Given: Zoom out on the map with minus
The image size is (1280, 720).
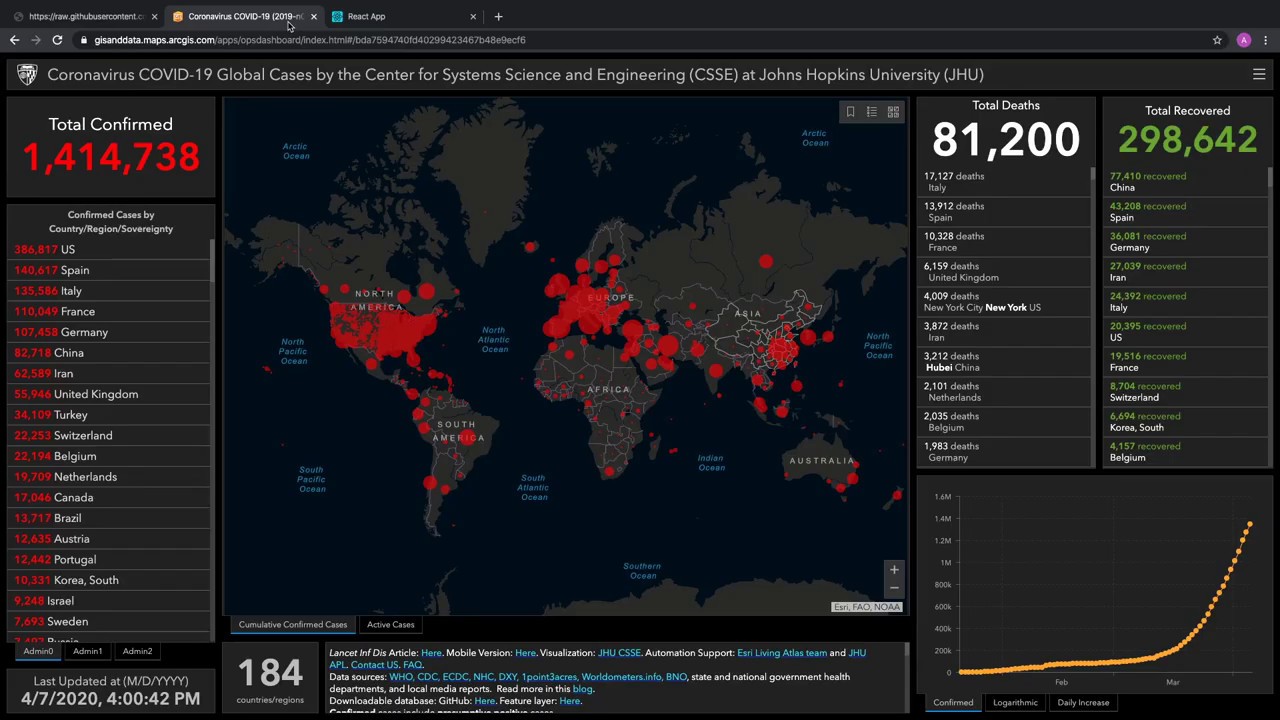Looking at the screenshot, I should pyautogui.click(x=894, y=588).
